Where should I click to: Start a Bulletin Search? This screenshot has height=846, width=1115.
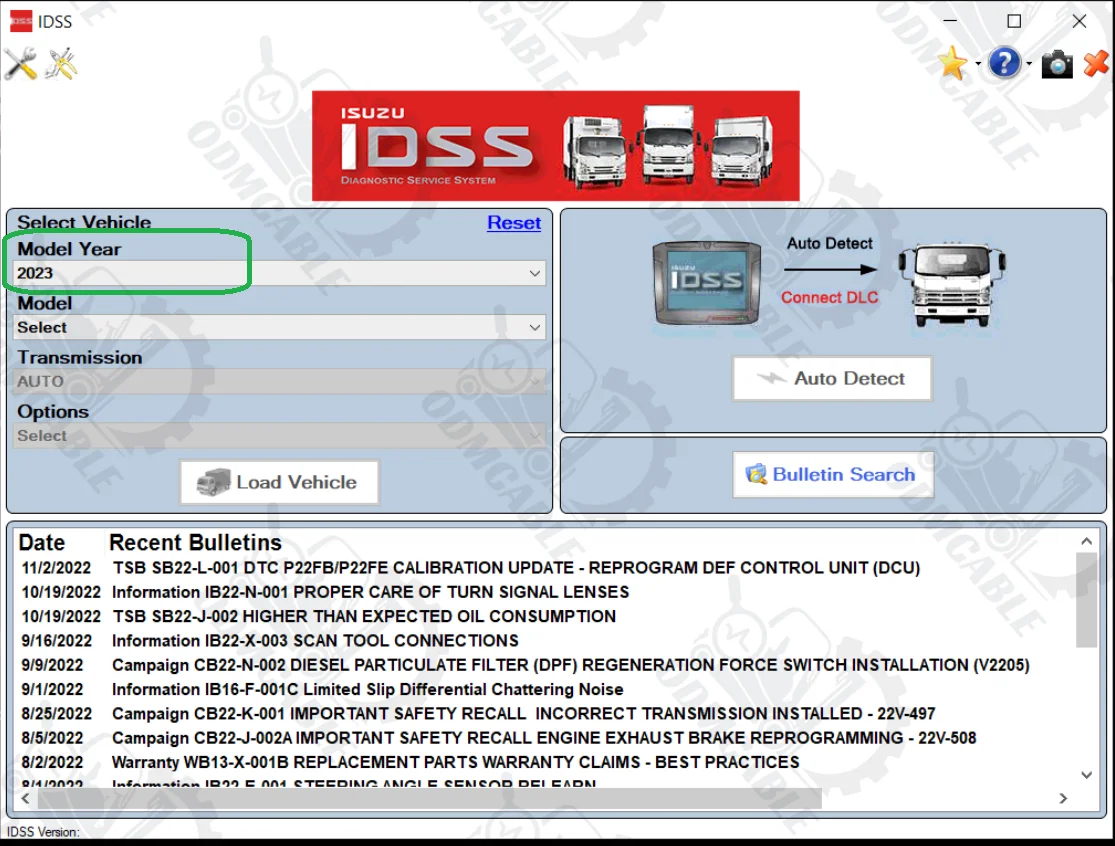pos(833,474)
